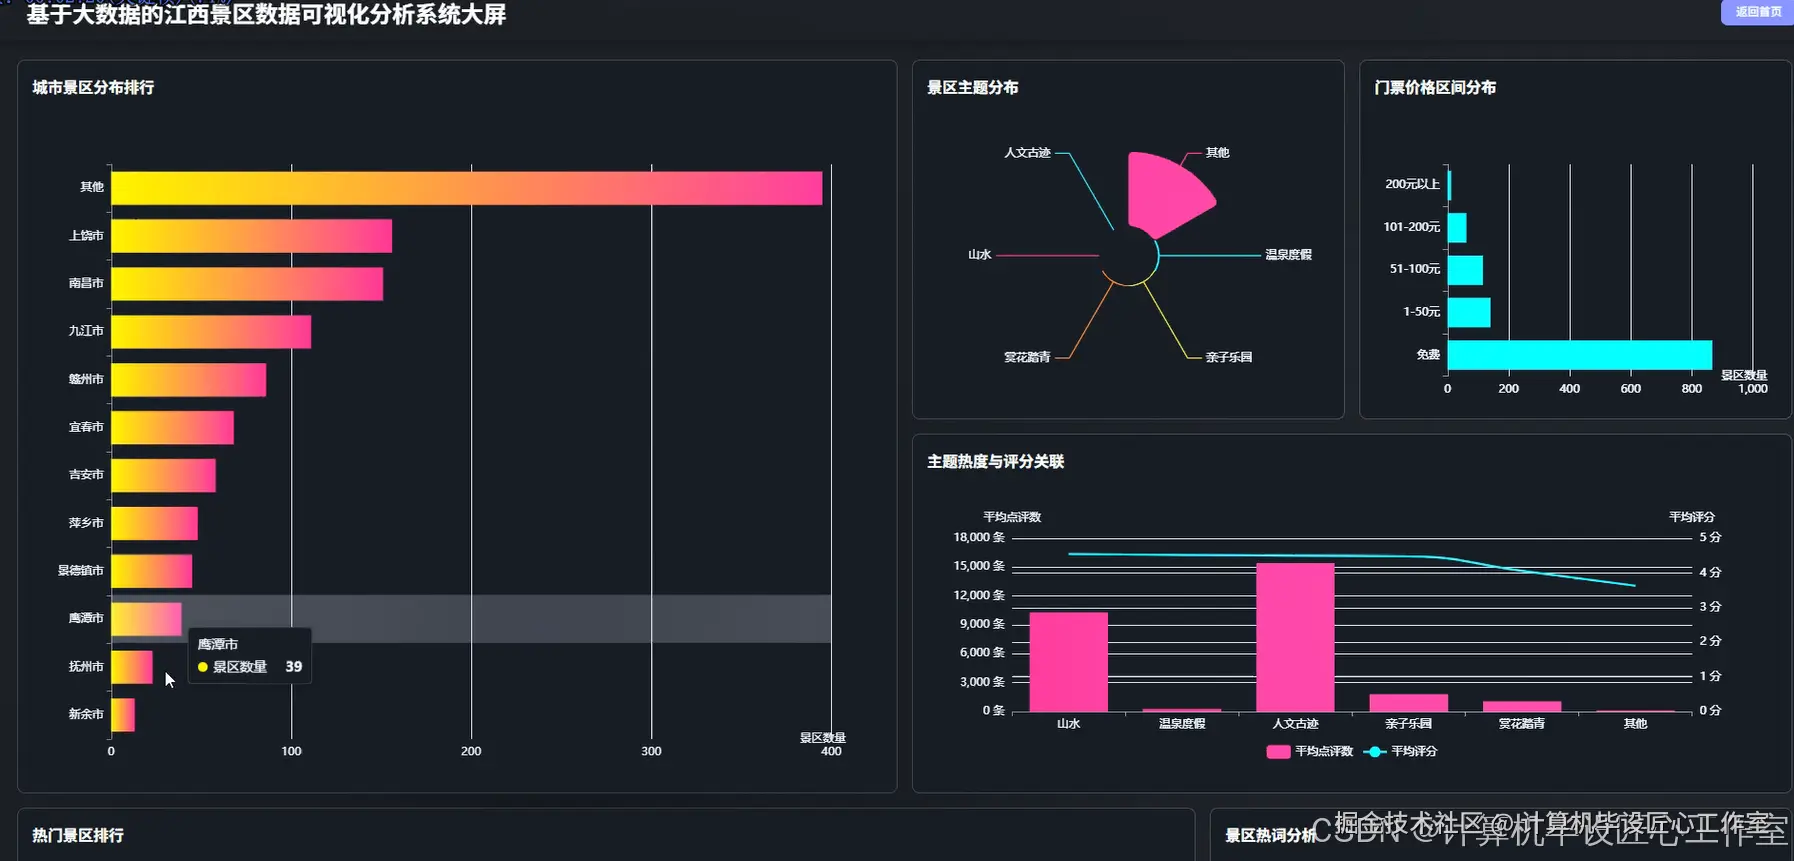The width and height of the screenshot is (1794, 861).
Task: Click the 景区数量 39 tooltip value
Action: pyautogui.click(x=294, y=667)
